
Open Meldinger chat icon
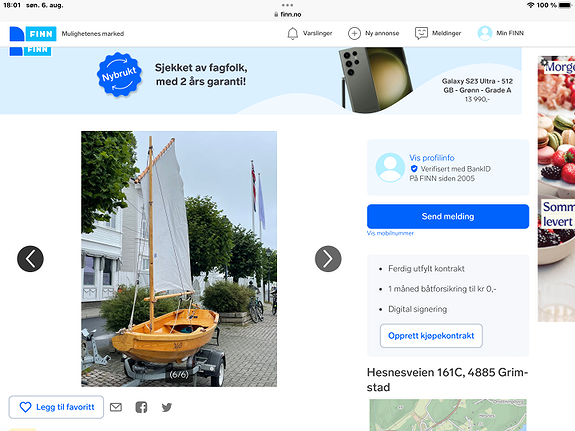tap(421, 33)
